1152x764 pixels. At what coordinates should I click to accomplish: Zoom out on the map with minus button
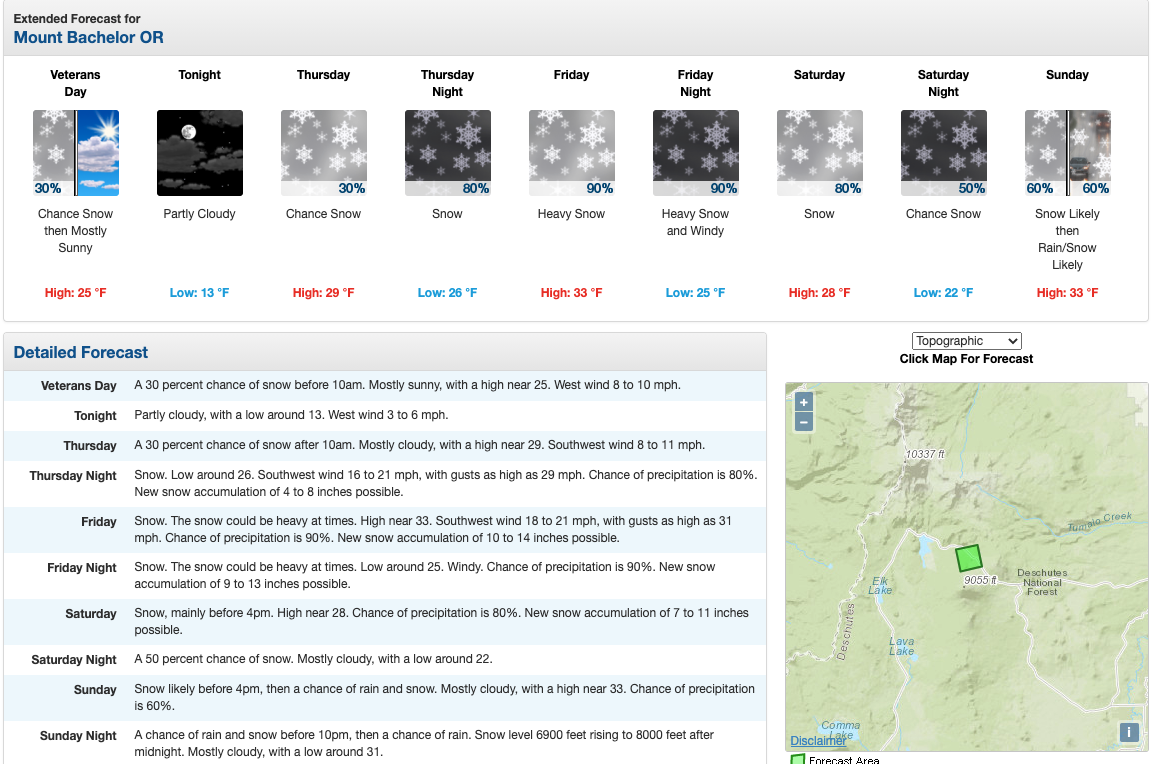(804, 422)
